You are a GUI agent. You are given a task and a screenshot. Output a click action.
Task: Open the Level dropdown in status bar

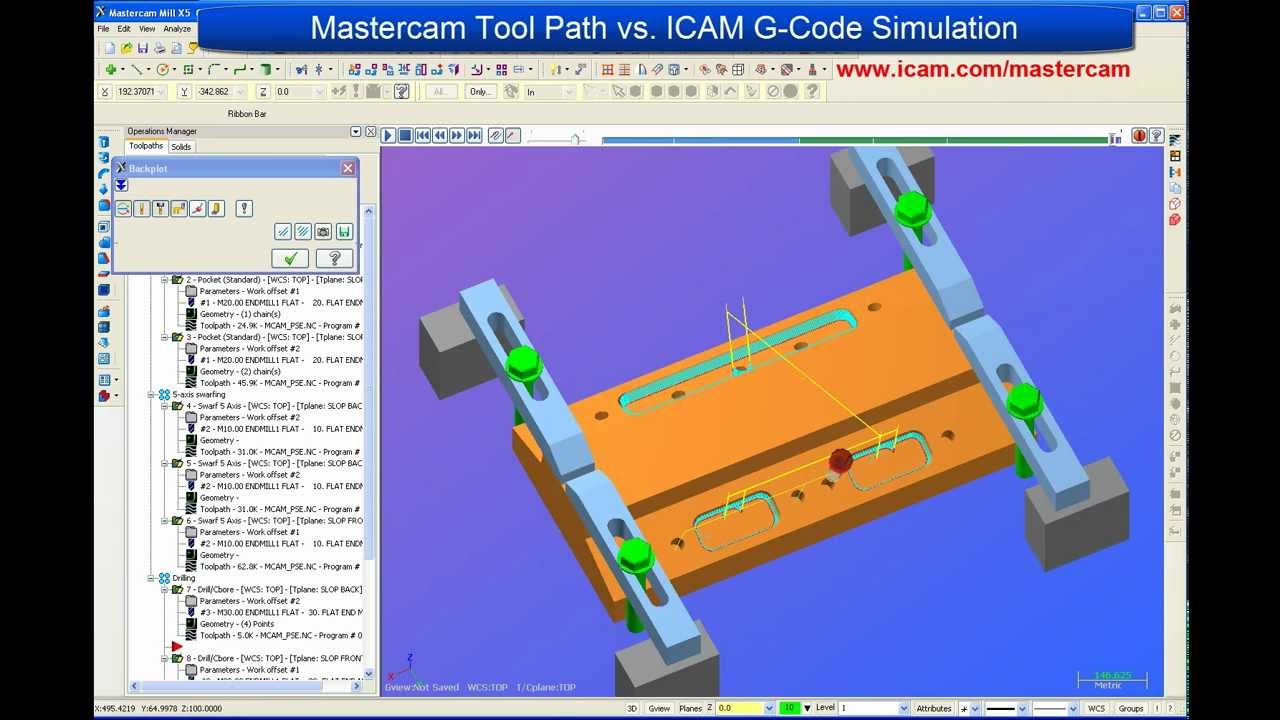902,708
